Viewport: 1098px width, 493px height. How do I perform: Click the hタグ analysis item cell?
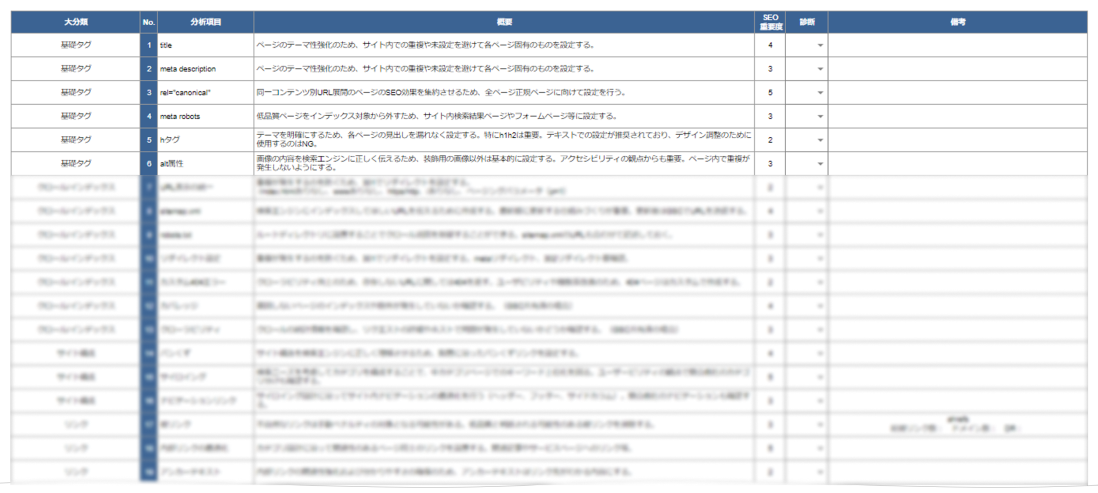[205, 140]
